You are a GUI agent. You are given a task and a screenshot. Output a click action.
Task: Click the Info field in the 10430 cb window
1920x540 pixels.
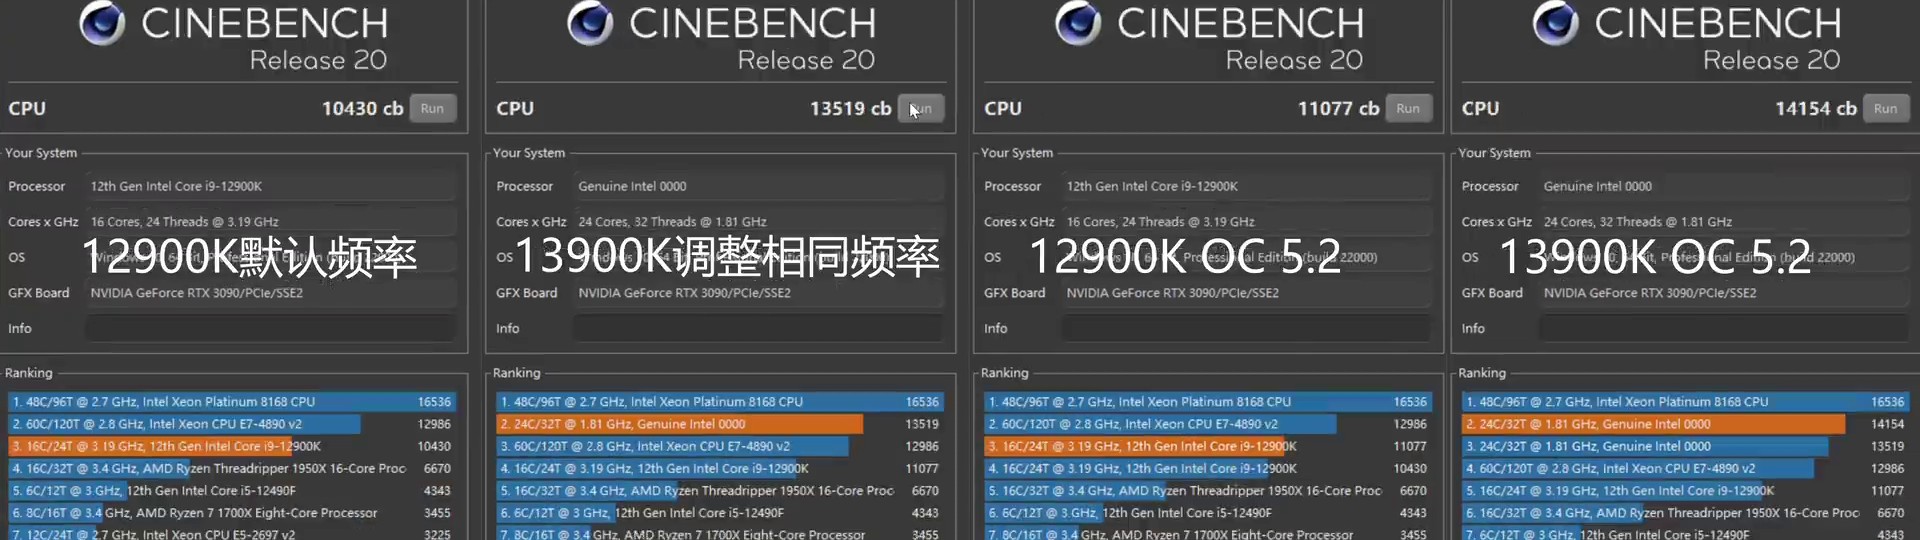(271, 328)
